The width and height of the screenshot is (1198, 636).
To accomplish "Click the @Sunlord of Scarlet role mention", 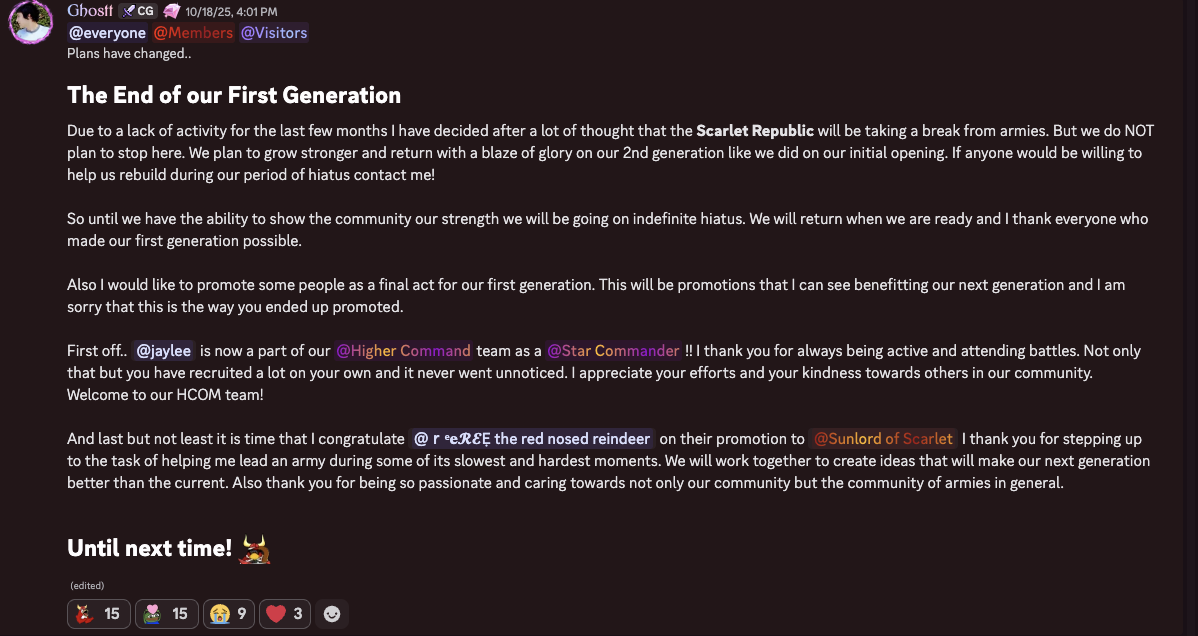I will [x=882, y=439].
